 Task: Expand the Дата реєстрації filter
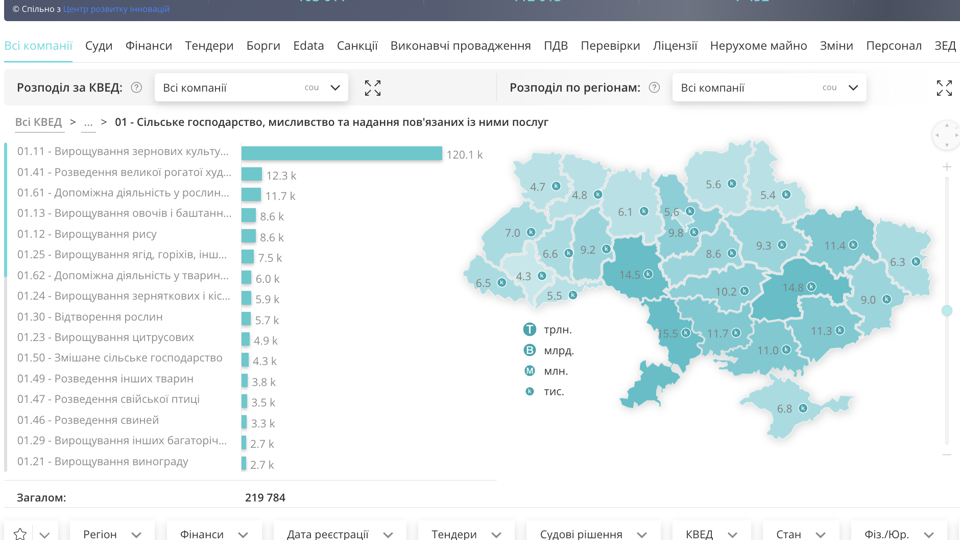click(340, 534)
